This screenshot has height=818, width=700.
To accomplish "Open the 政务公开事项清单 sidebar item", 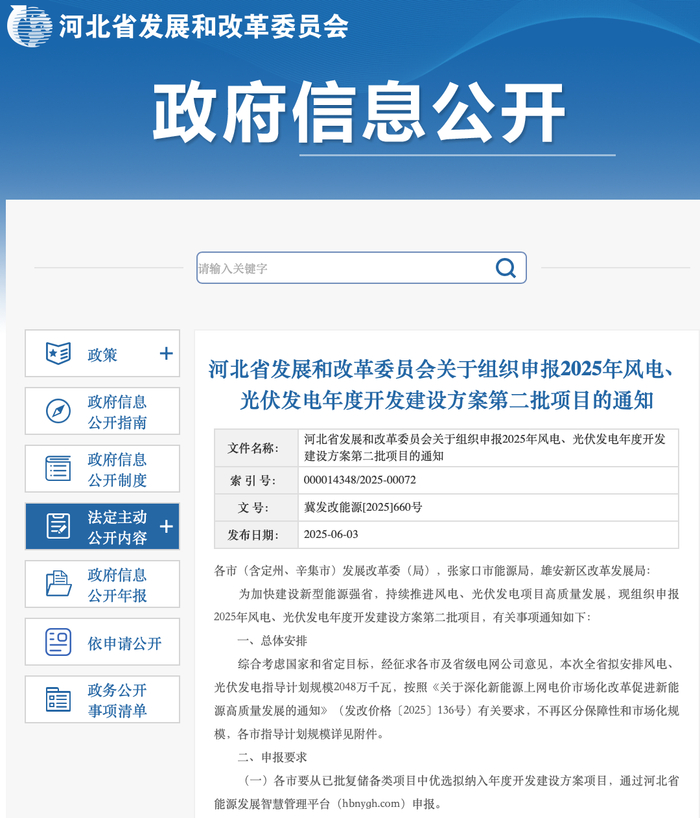I will 102,699.
